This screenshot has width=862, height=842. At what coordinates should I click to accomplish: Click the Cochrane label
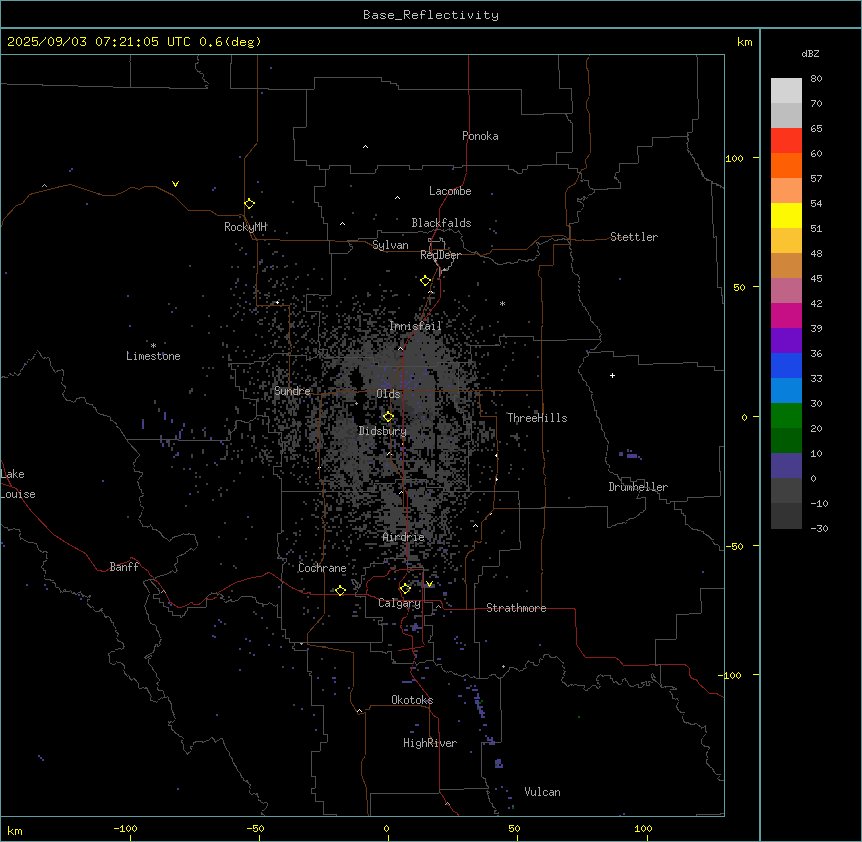tap(322, 568)
